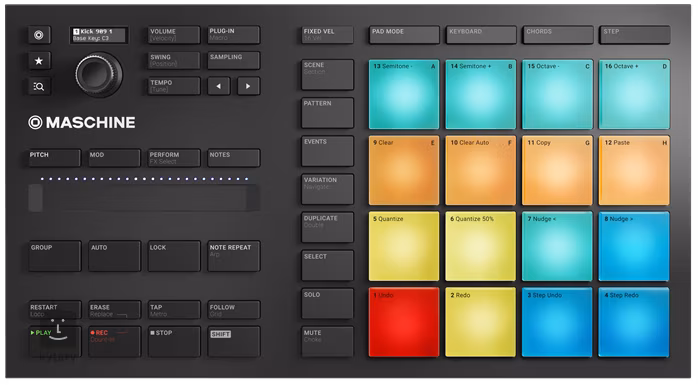Select the PATTERN button
This screenshot has height=386, width=698.
click(x=328, y=113)
